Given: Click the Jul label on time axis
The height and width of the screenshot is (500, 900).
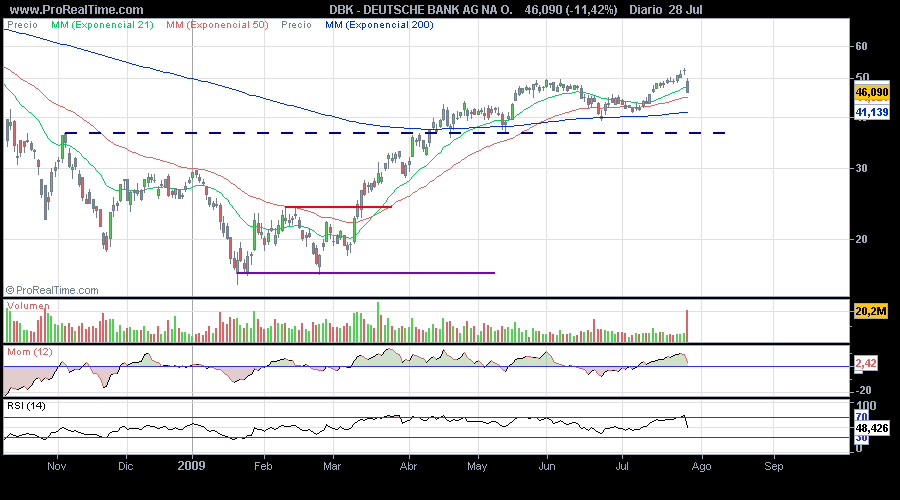Looking at the screenshot, I should coord(622,466).
